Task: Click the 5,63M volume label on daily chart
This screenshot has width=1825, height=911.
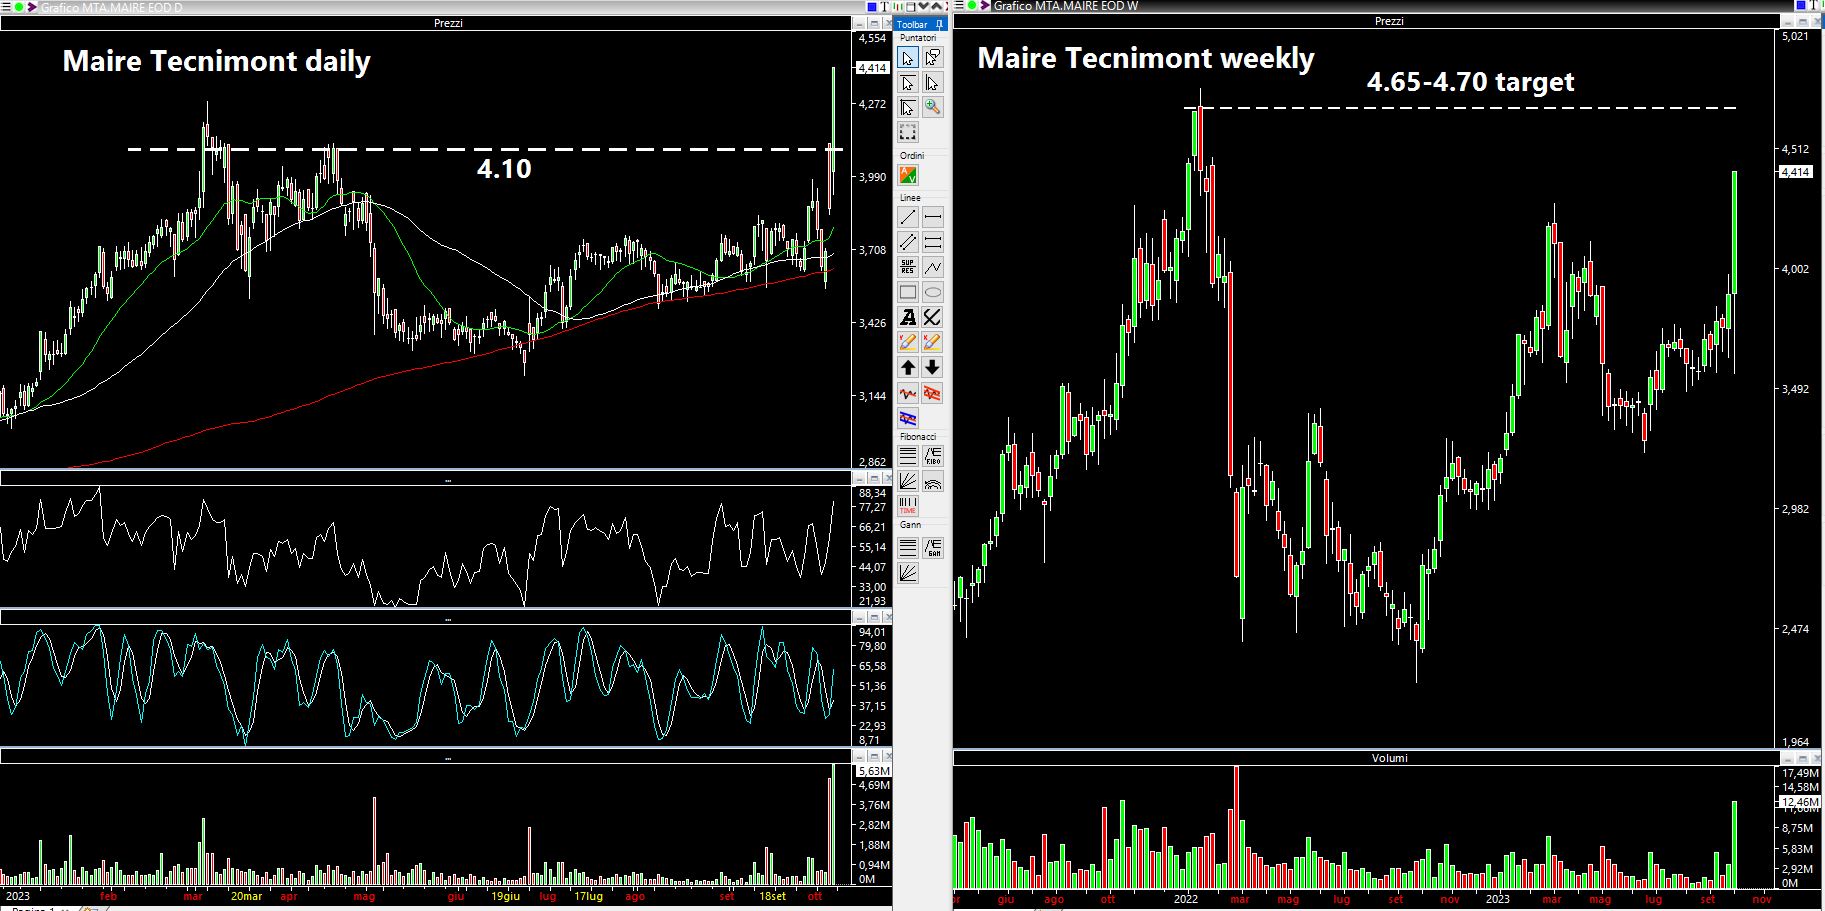Action: (x=874, y=771)
